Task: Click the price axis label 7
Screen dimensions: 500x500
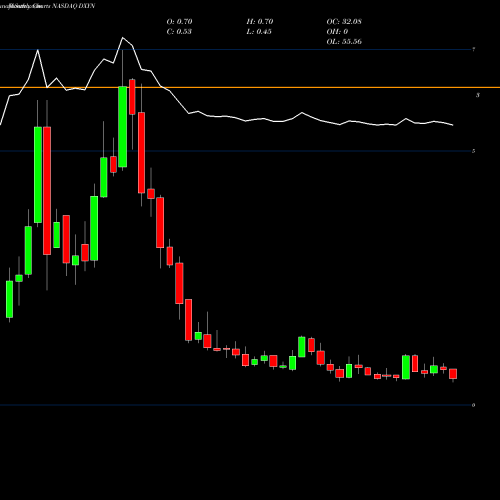Action: click(x=473, y=50)
